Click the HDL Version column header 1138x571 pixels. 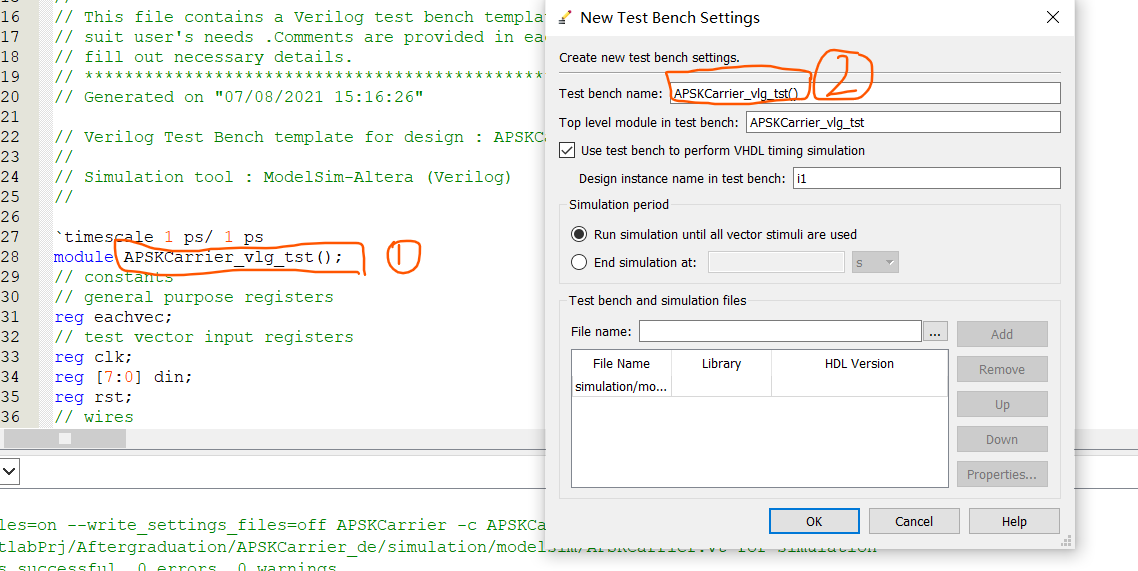[859, 364]
